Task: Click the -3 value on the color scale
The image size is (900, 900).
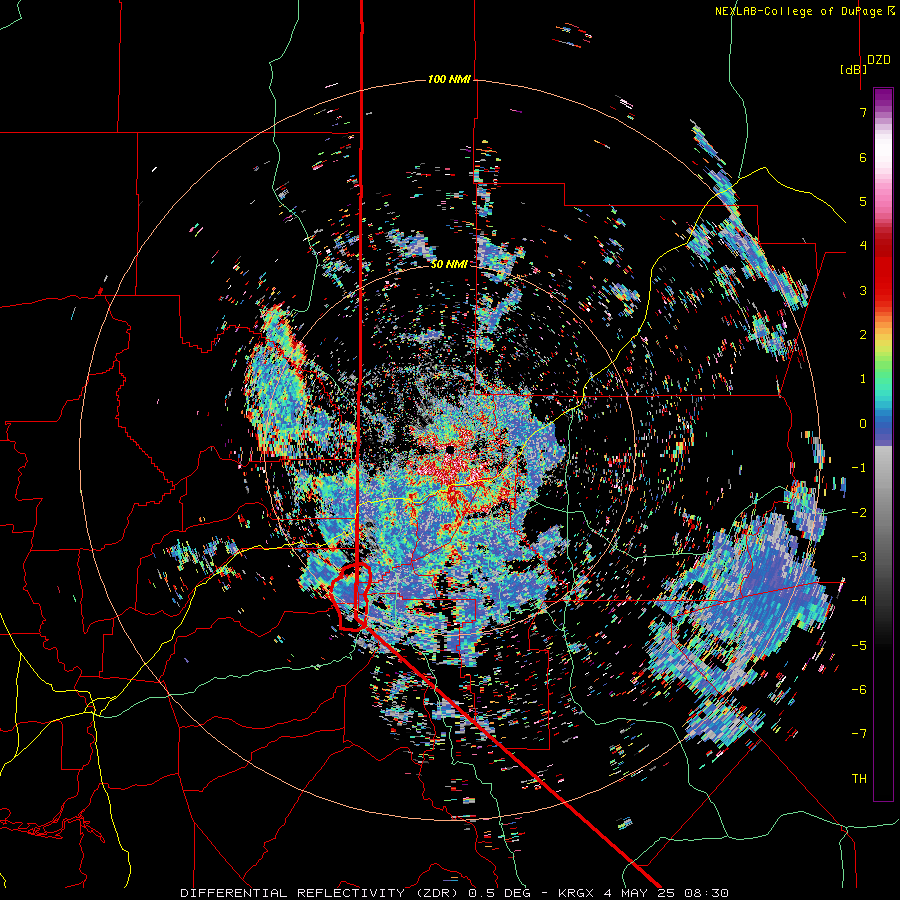Action: coord(859,557)
